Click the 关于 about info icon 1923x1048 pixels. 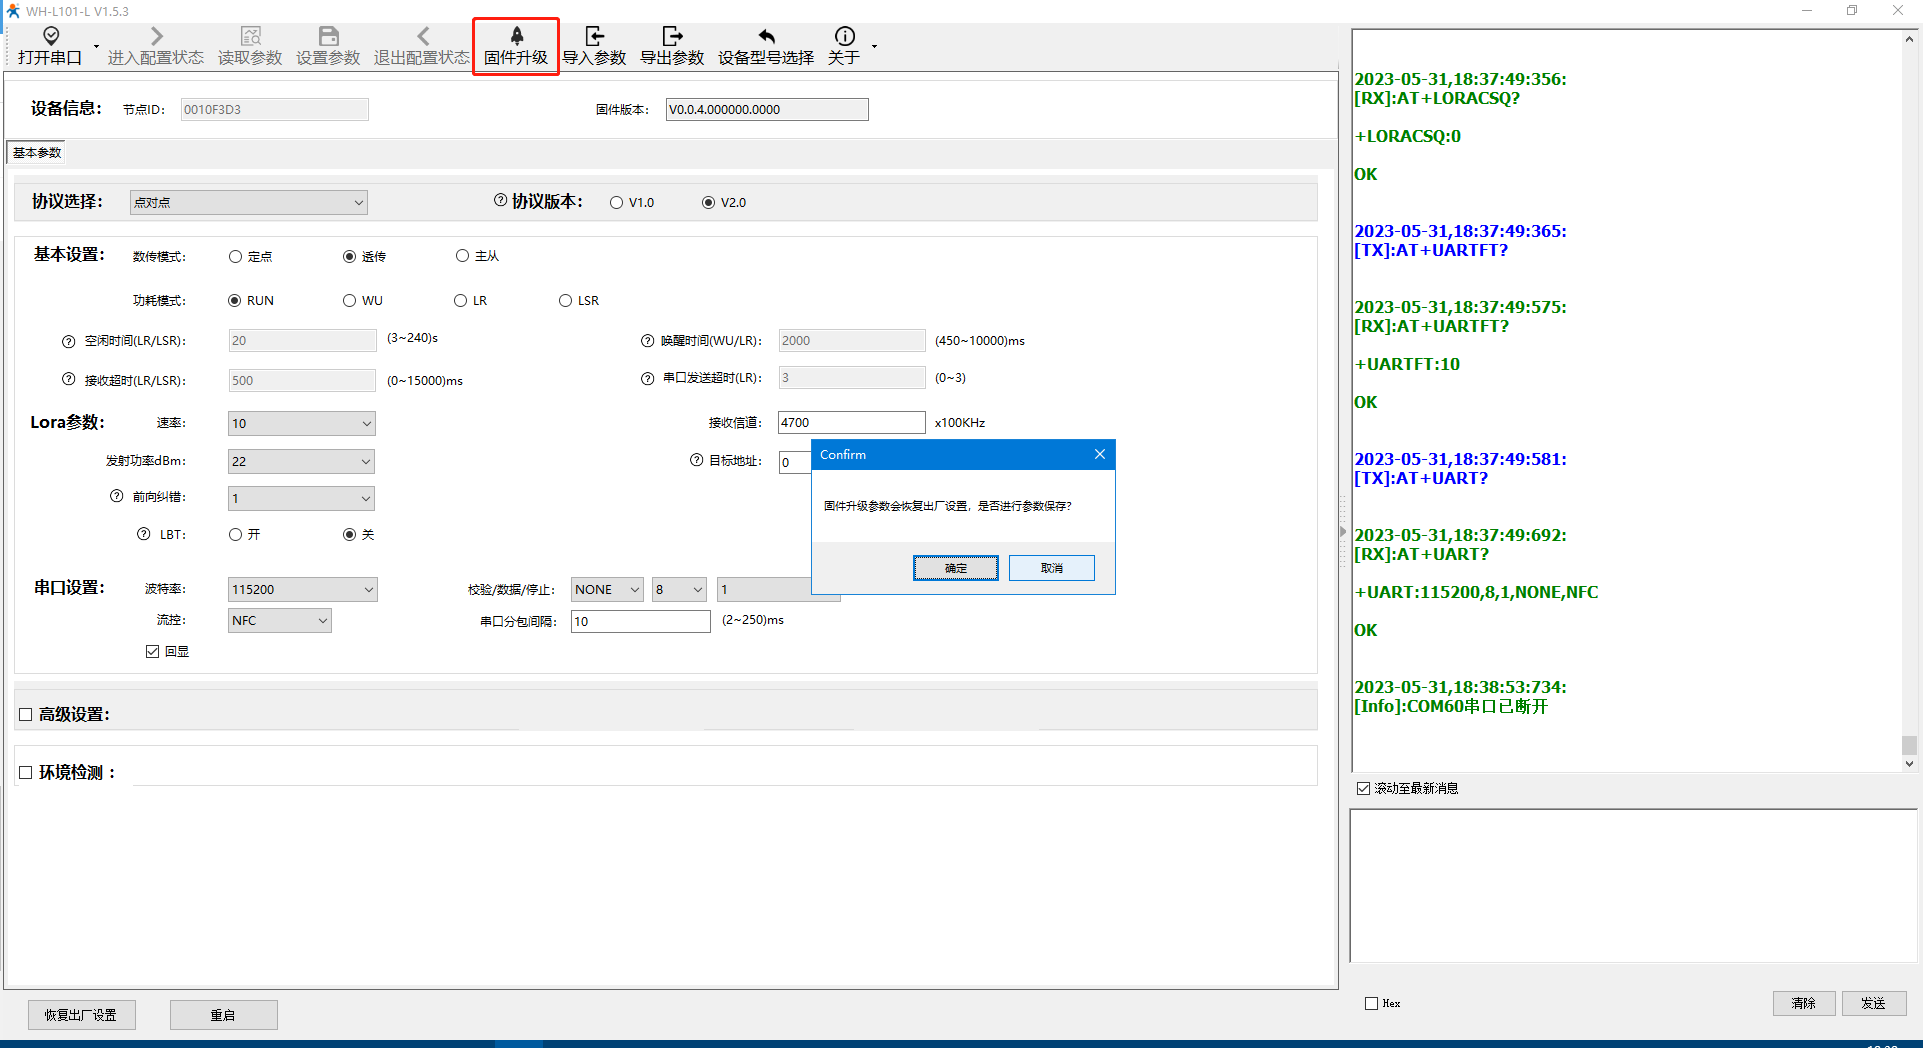tap(844, 37)
